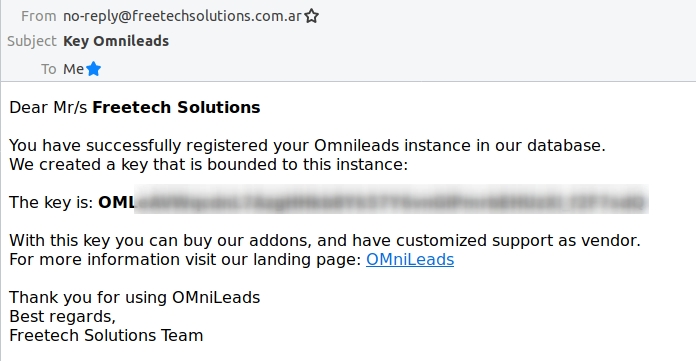
Task: Click the buy our addons sentence
Action: [325, 241]
